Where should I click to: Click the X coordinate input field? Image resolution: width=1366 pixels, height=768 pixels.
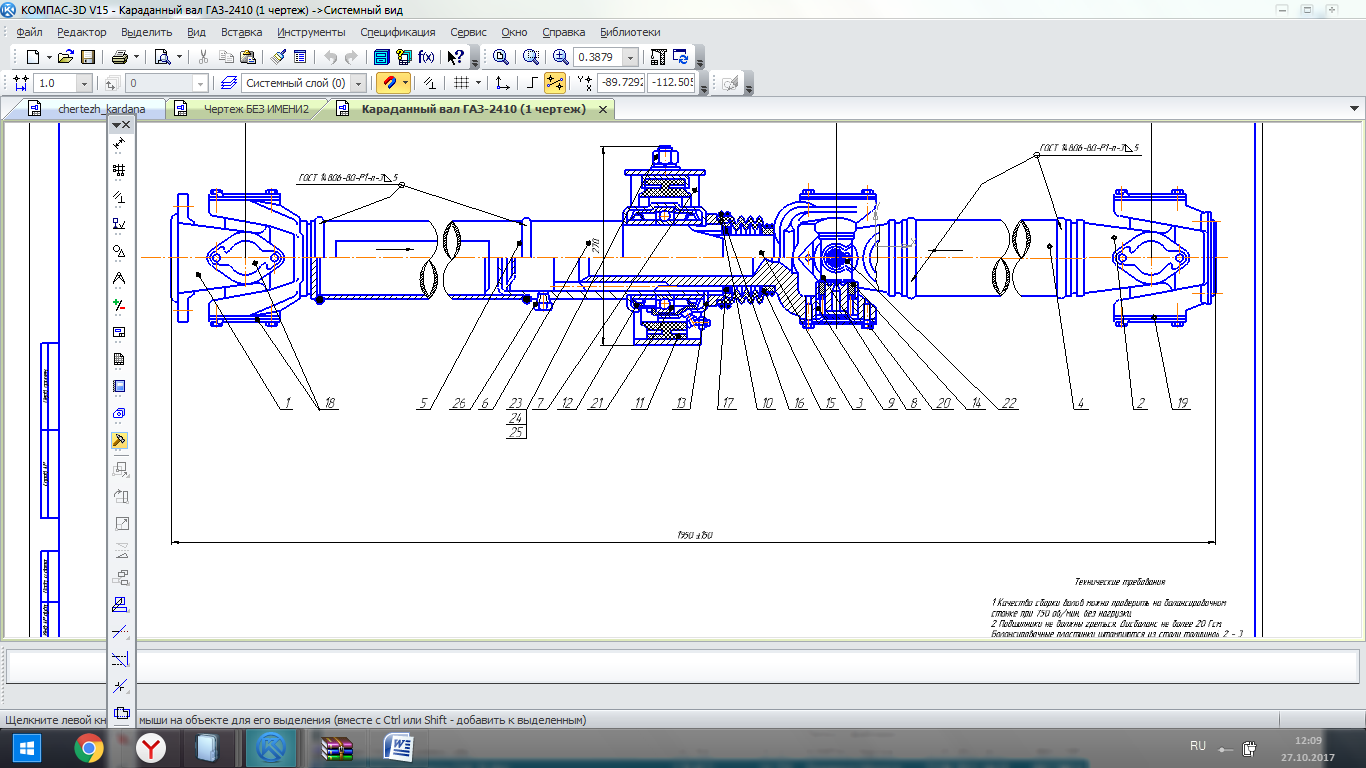(621, 83)
